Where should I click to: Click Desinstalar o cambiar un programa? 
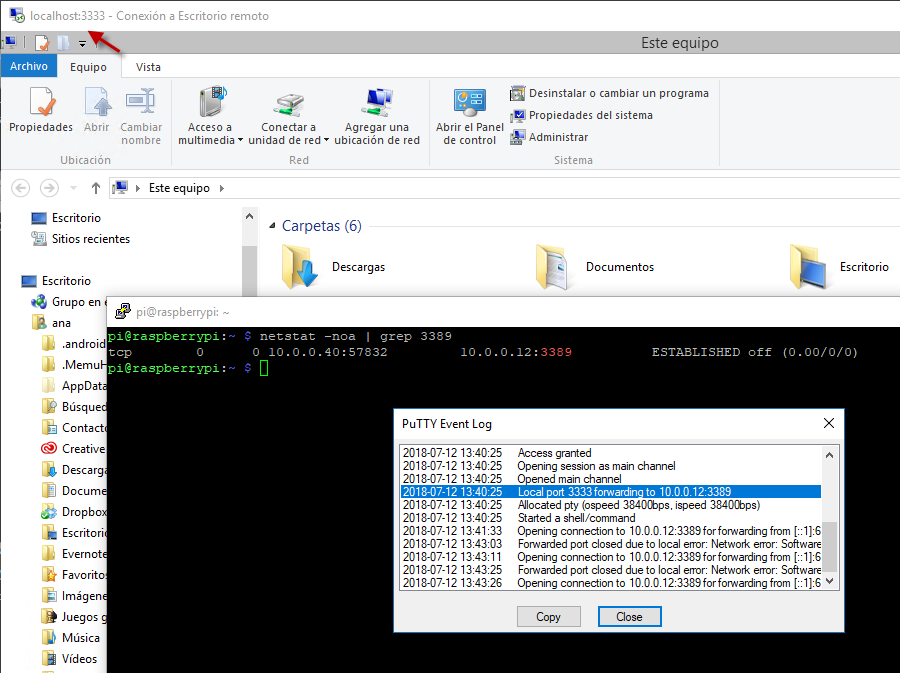(609, 93)
